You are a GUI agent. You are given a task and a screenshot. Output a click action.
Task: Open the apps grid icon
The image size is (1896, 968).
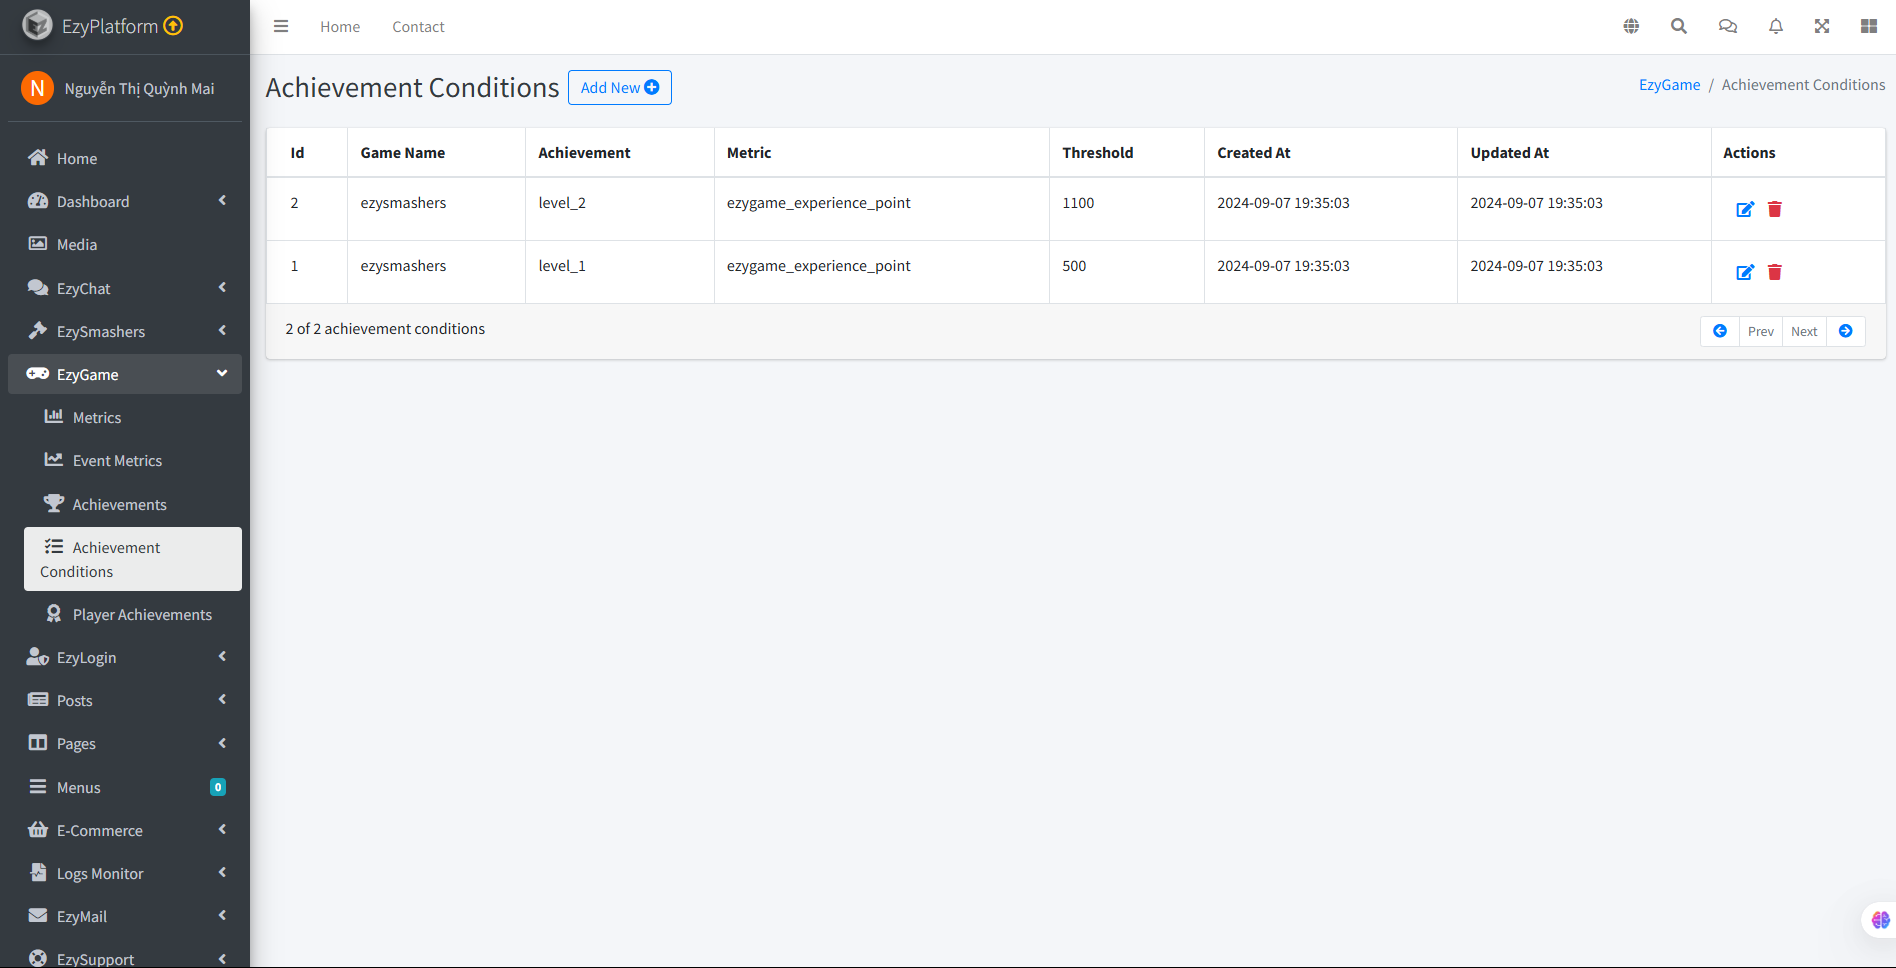point(1869,26)
